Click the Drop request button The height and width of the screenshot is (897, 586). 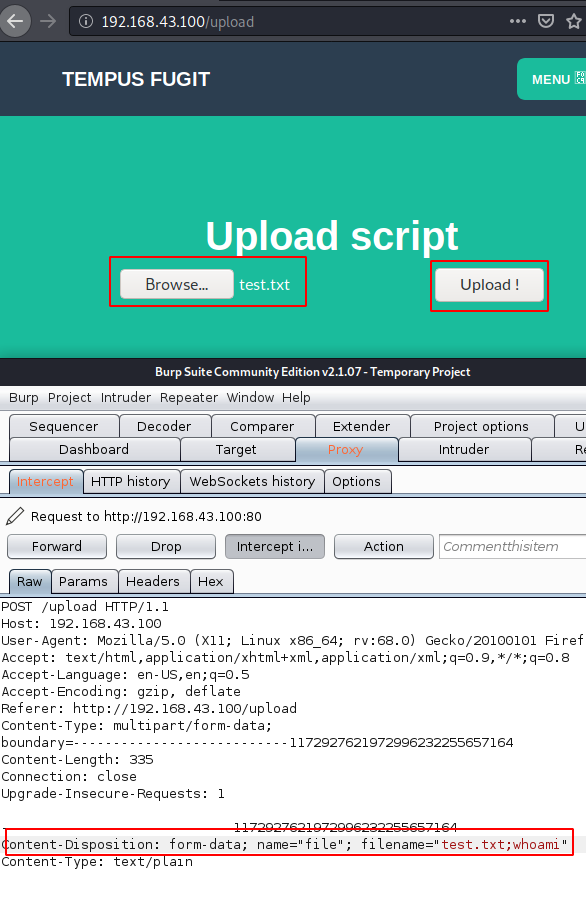(166, 546)
